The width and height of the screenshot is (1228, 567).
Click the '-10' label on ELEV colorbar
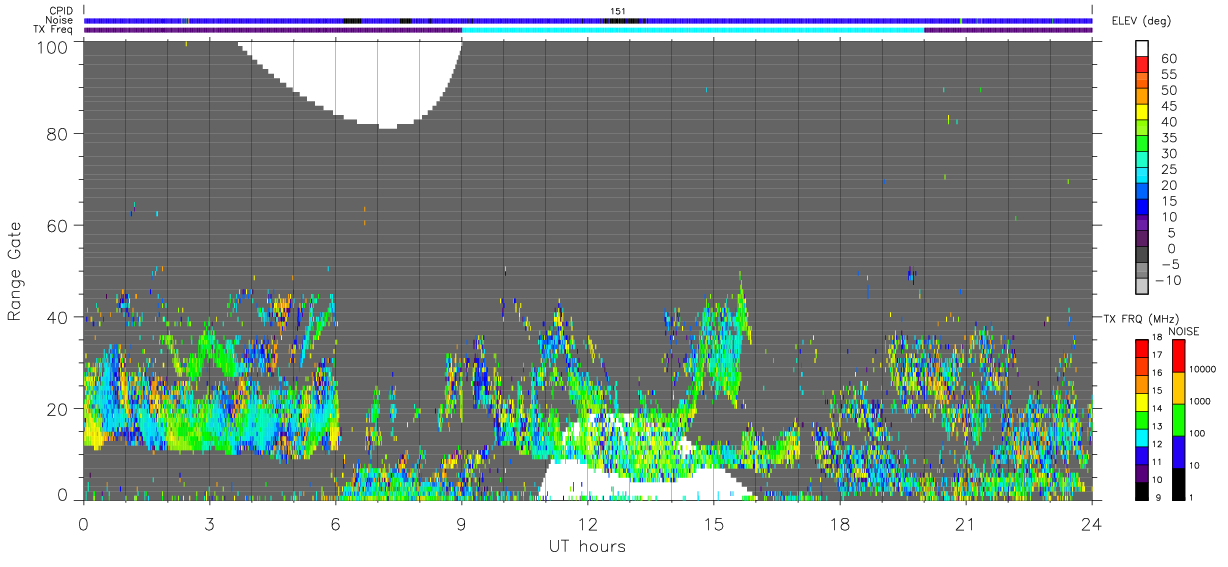tap(1170, 279)
